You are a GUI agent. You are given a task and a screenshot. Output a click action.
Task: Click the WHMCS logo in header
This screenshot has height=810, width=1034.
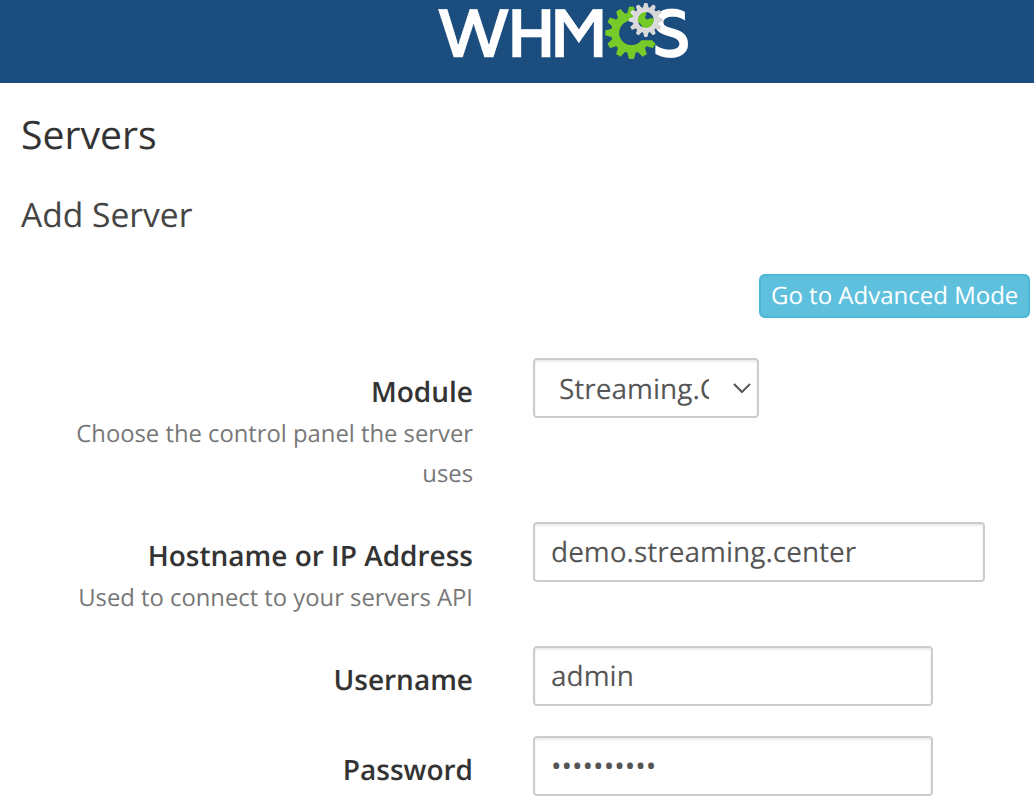(563, 32)
